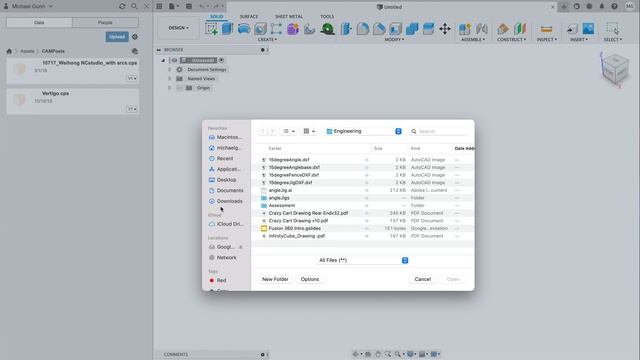Click Create Sketch icon in Fusion toolbar

[211, 29]
